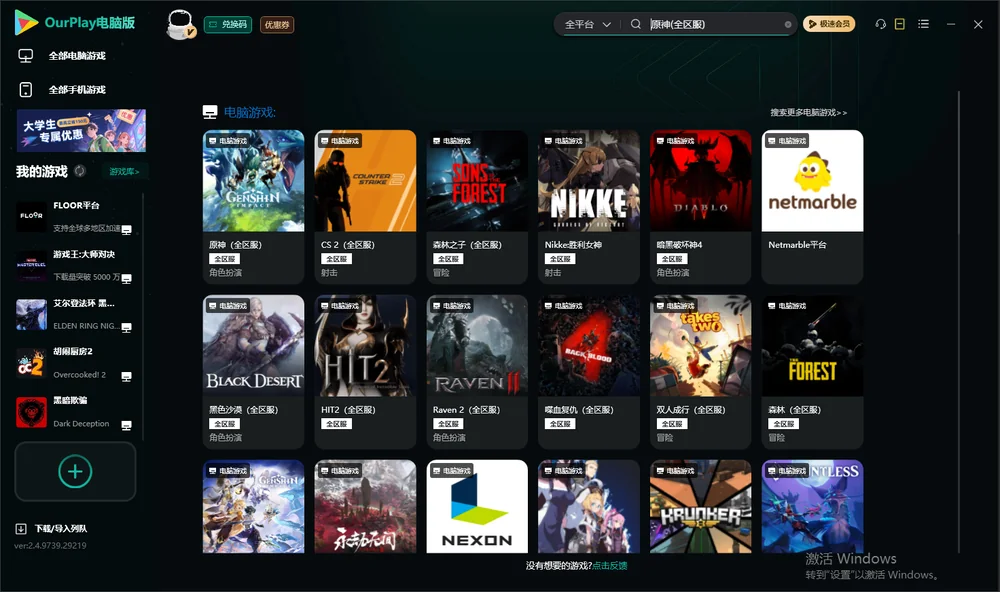Click the OurPlay logo icon
Screen dimensions: 1000x592
[26, 22]
